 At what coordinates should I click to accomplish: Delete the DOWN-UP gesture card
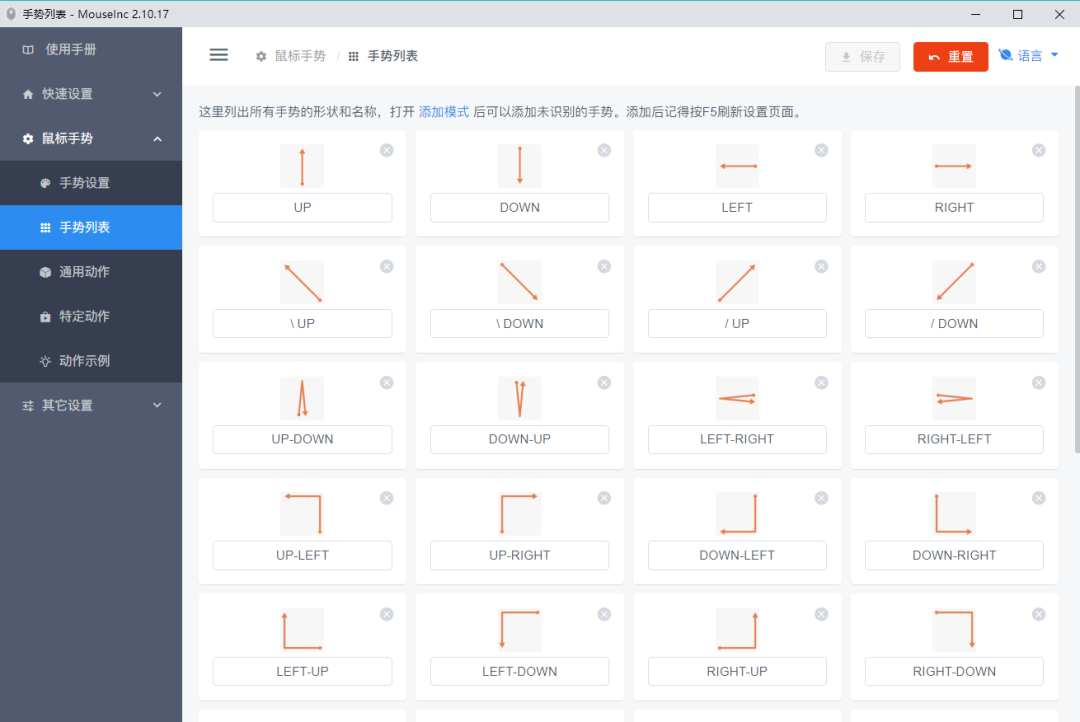(x=604, y=382)
